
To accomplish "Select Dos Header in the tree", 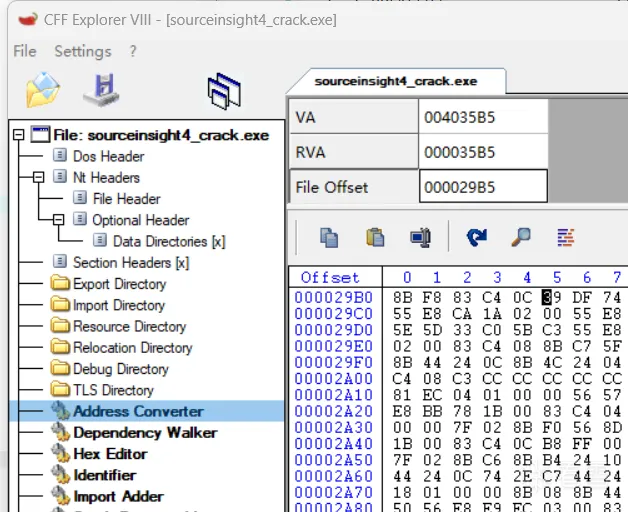I will point(108,156).
